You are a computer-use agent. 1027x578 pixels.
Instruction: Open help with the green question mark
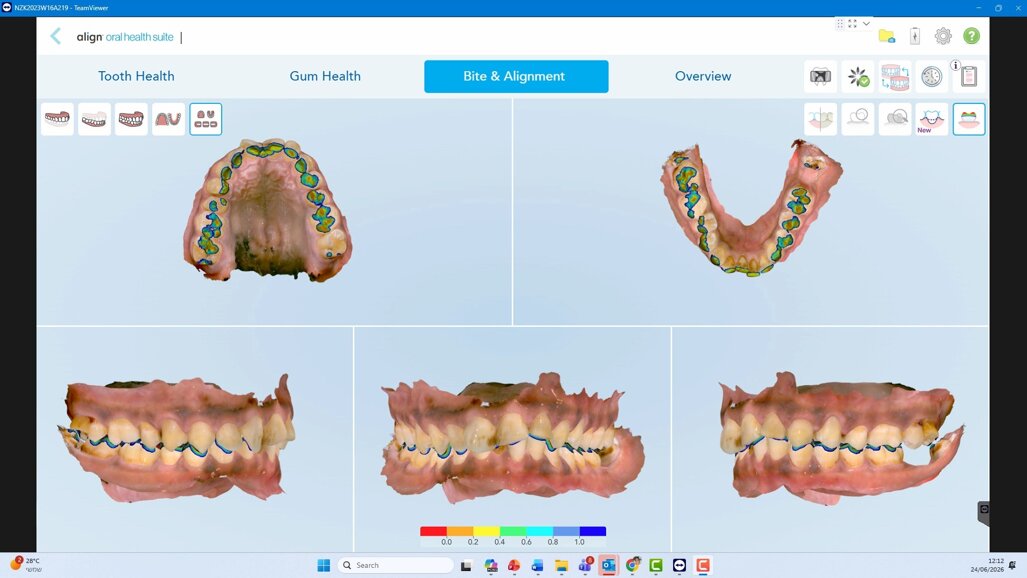pyautogui.click(x=971, y=36)
